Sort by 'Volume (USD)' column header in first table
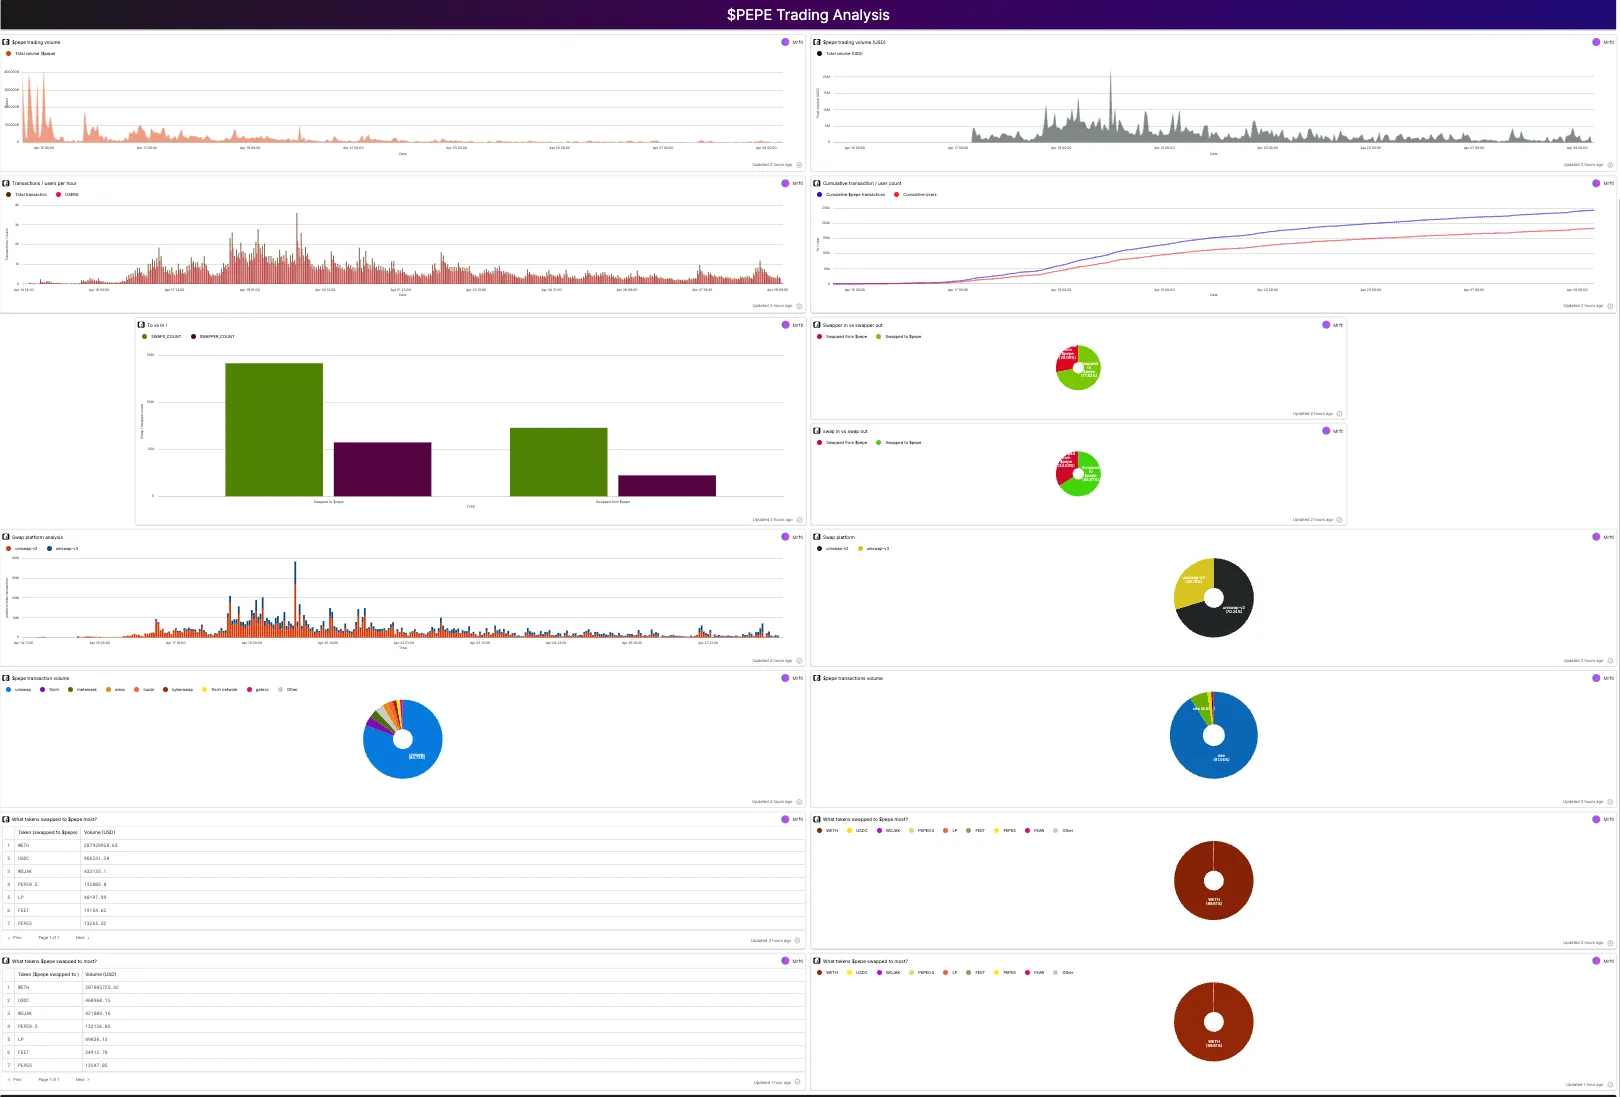 click(x=99, y=832)
